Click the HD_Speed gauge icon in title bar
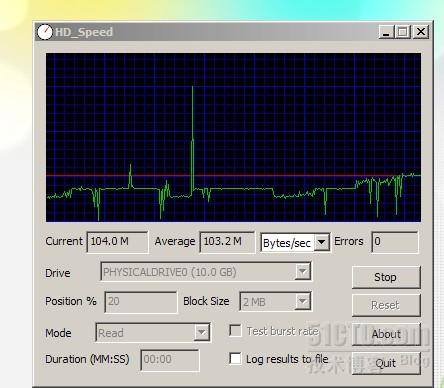This screenshot has height=388, width=444. click(45, 32)
